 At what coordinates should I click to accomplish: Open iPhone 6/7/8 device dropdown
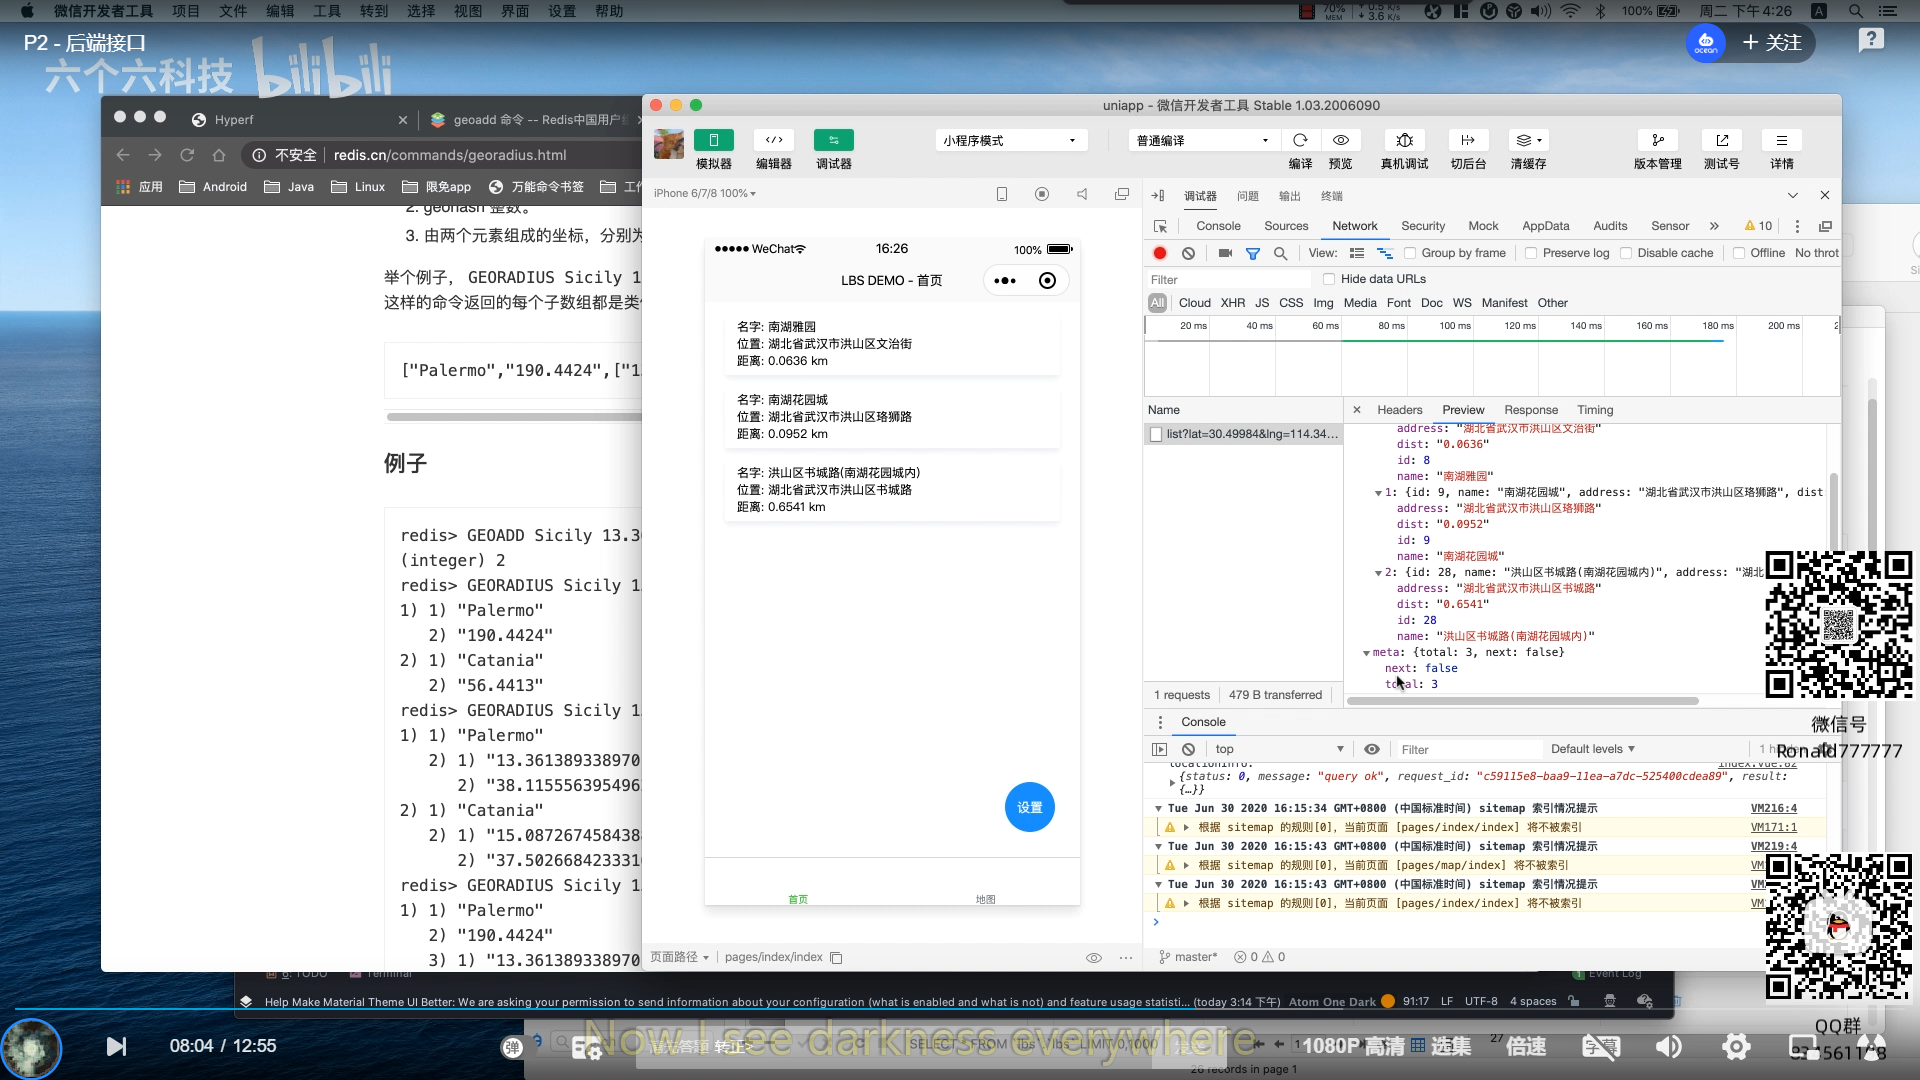pyautogui.click(x=707, y=193)
